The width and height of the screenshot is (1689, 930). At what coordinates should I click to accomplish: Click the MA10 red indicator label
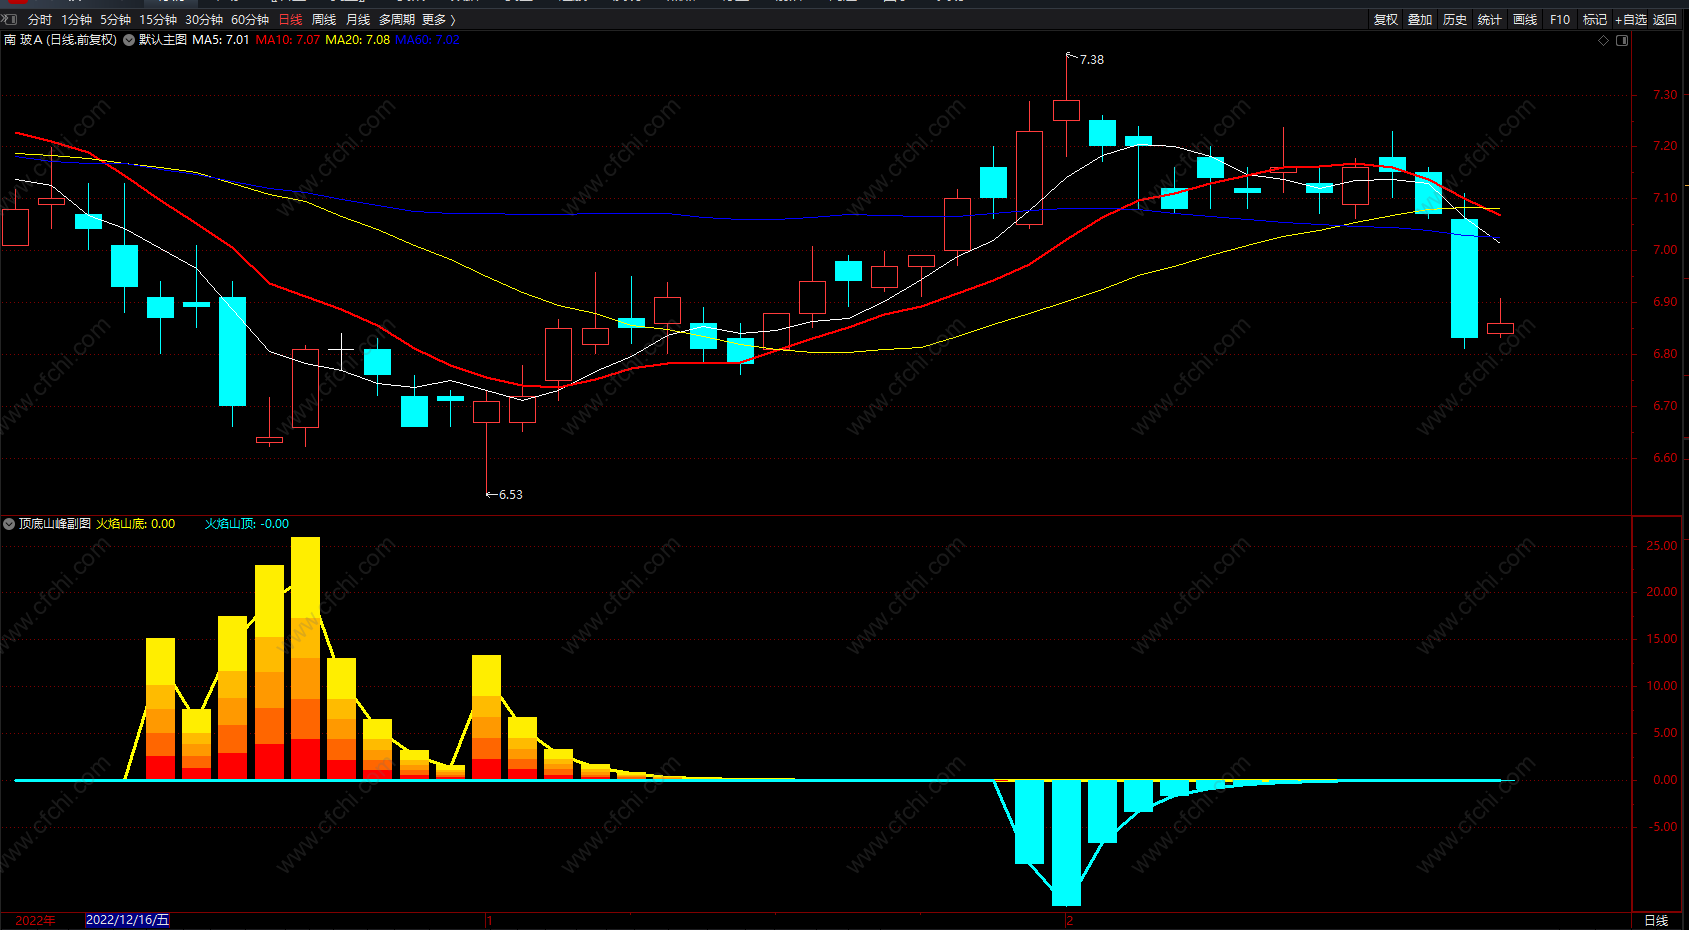point(288,40)
